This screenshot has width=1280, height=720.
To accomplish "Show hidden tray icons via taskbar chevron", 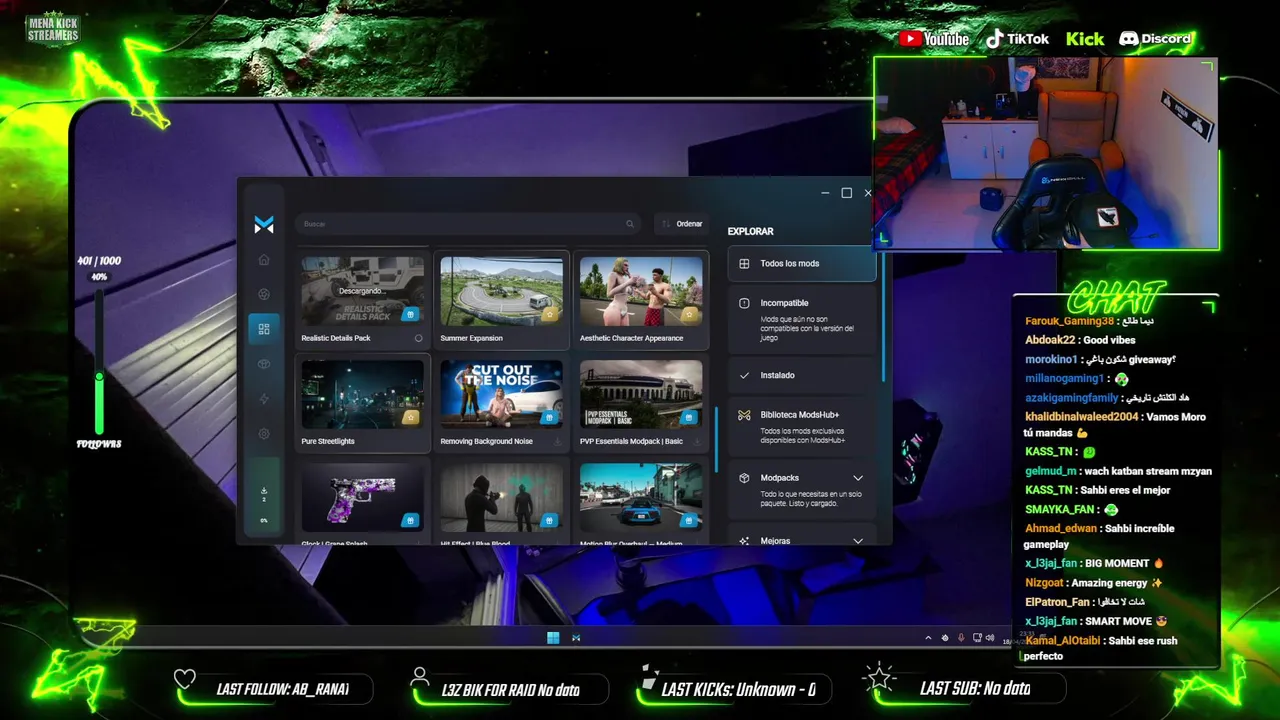I will (928, 638).
